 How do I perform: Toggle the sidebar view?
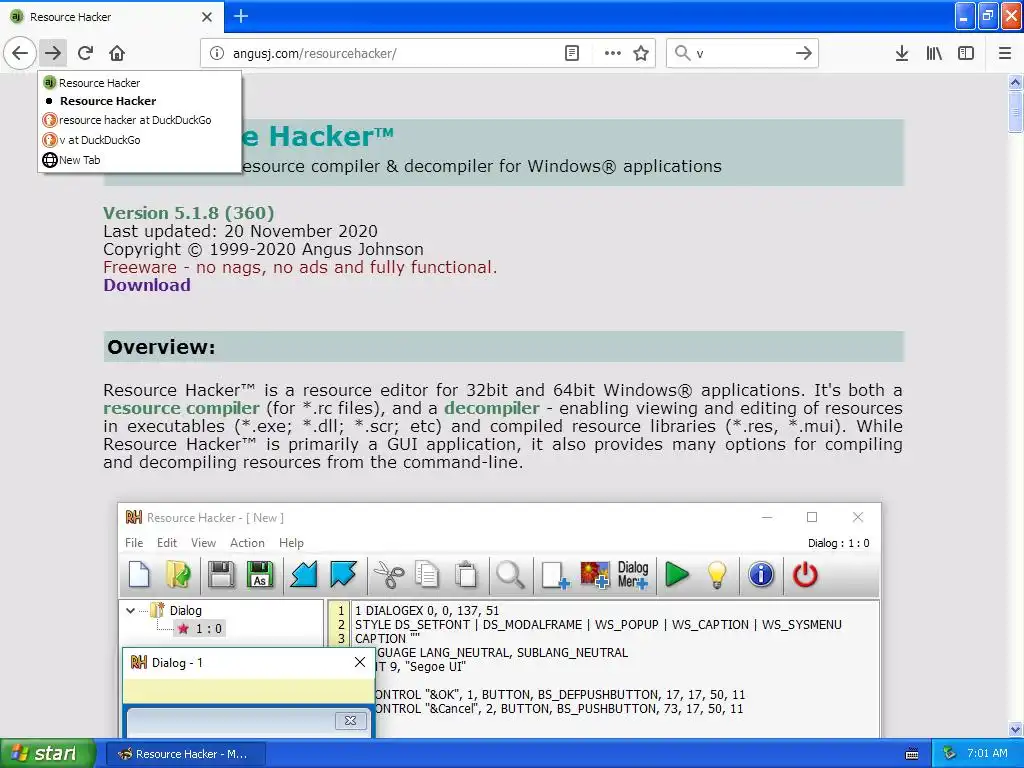966,53
